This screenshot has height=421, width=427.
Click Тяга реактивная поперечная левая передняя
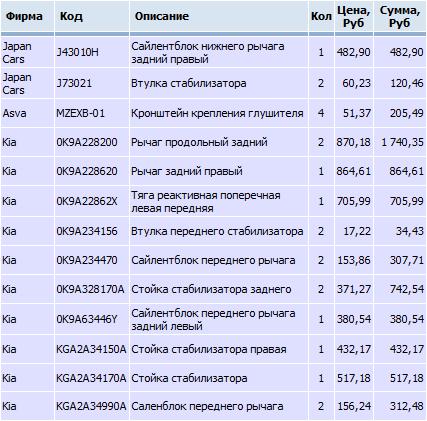[206, 202]
